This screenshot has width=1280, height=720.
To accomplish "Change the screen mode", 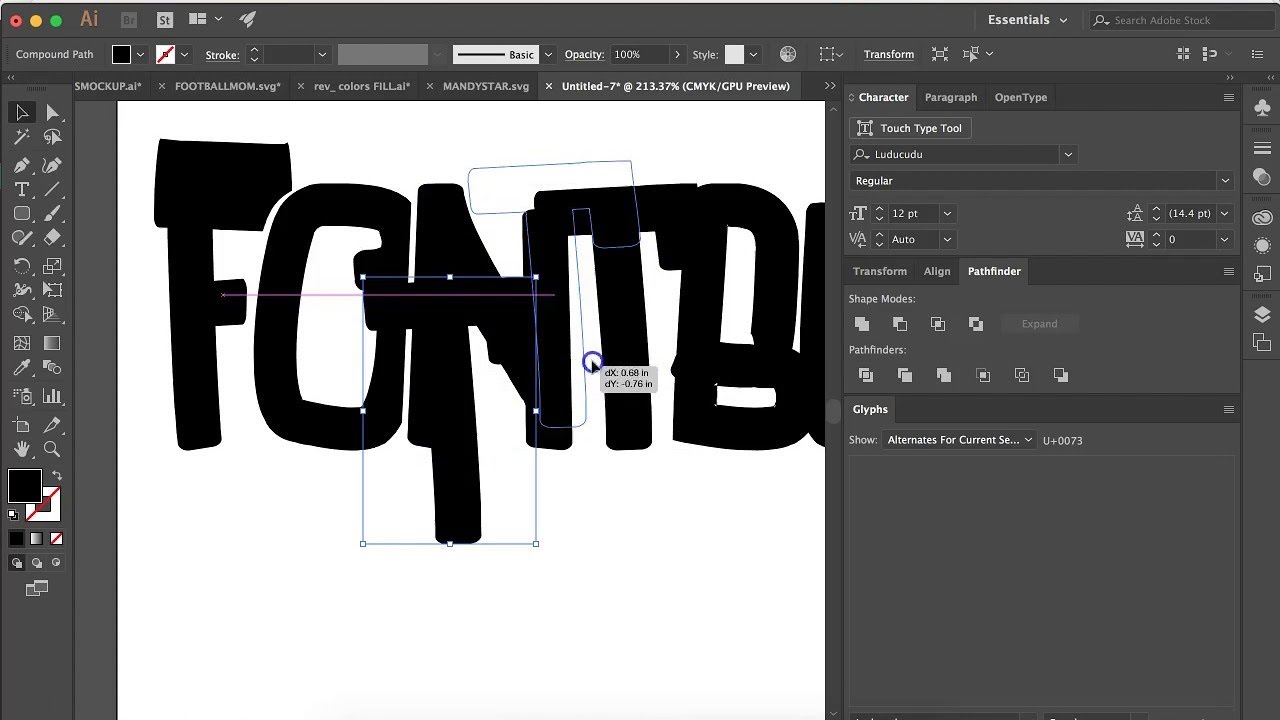I will point(37,588).
